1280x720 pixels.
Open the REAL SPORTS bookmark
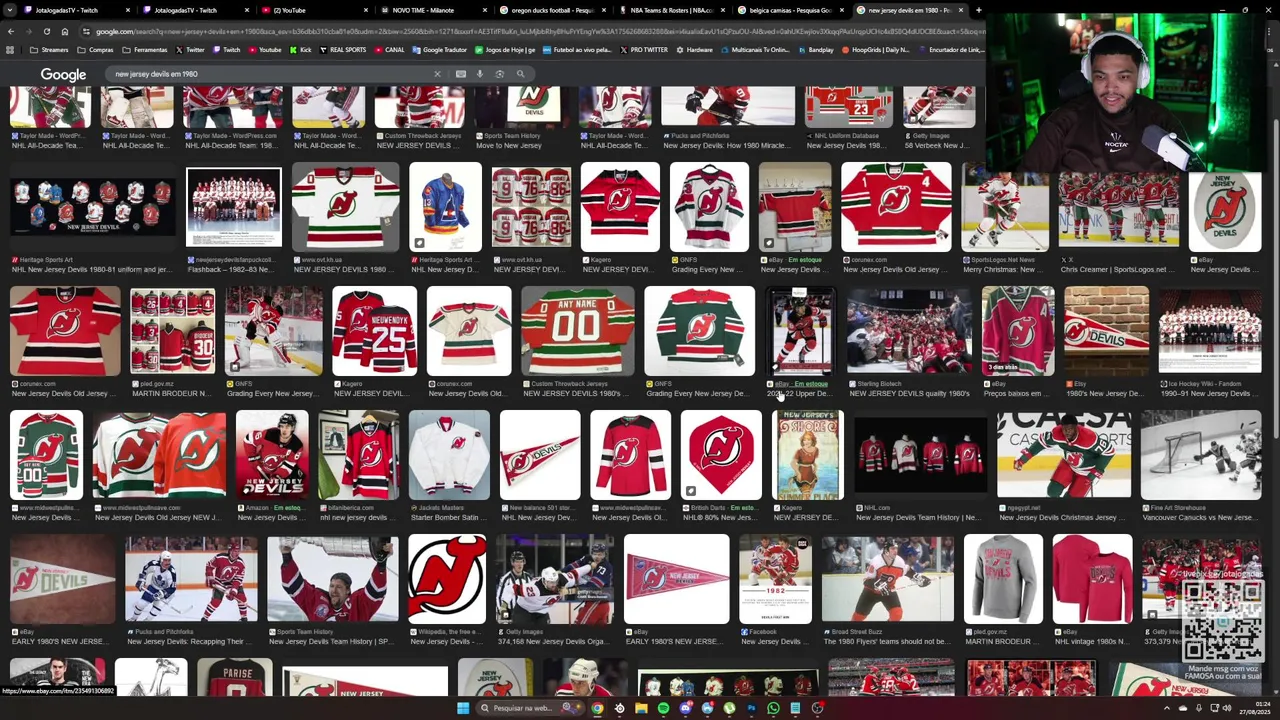pyautogui.click(x=344, y=49)
